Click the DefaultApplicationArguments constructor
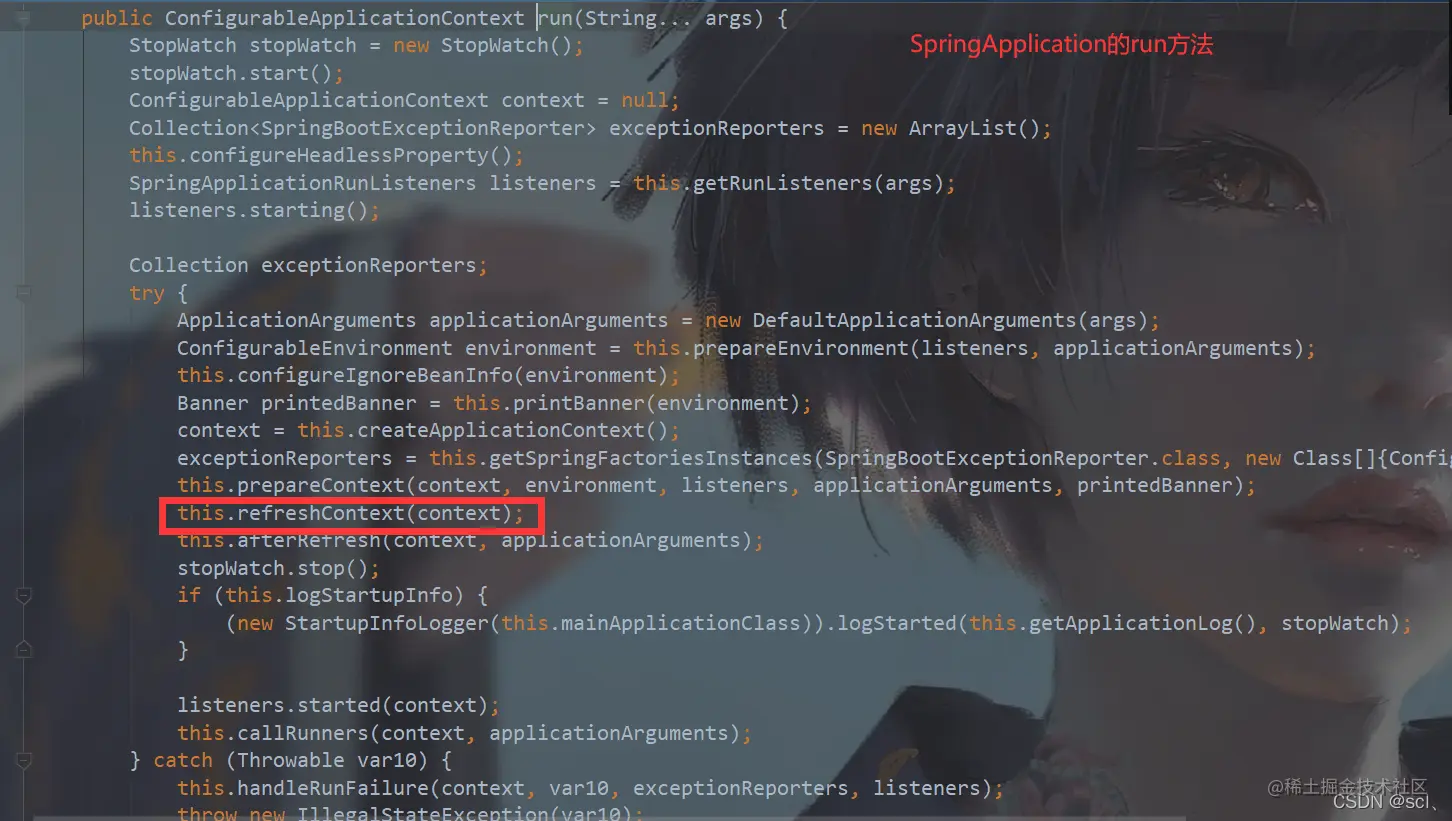Image resolution: width=1452 pixels, height=821 pixels. click(914, 321)
